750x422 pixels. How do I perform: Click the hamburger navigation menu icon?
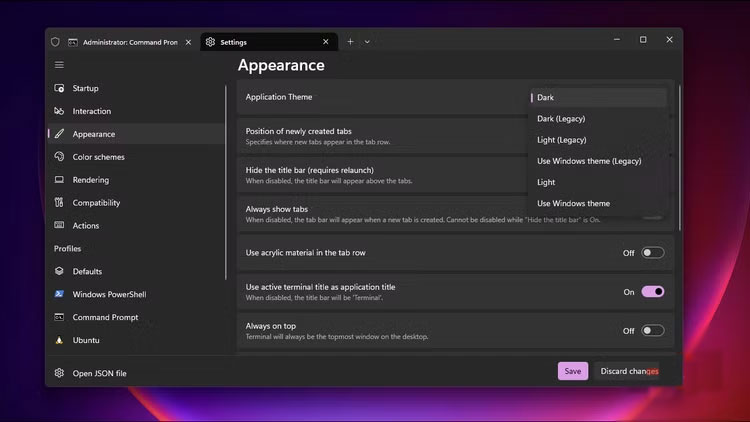(59, 65)
